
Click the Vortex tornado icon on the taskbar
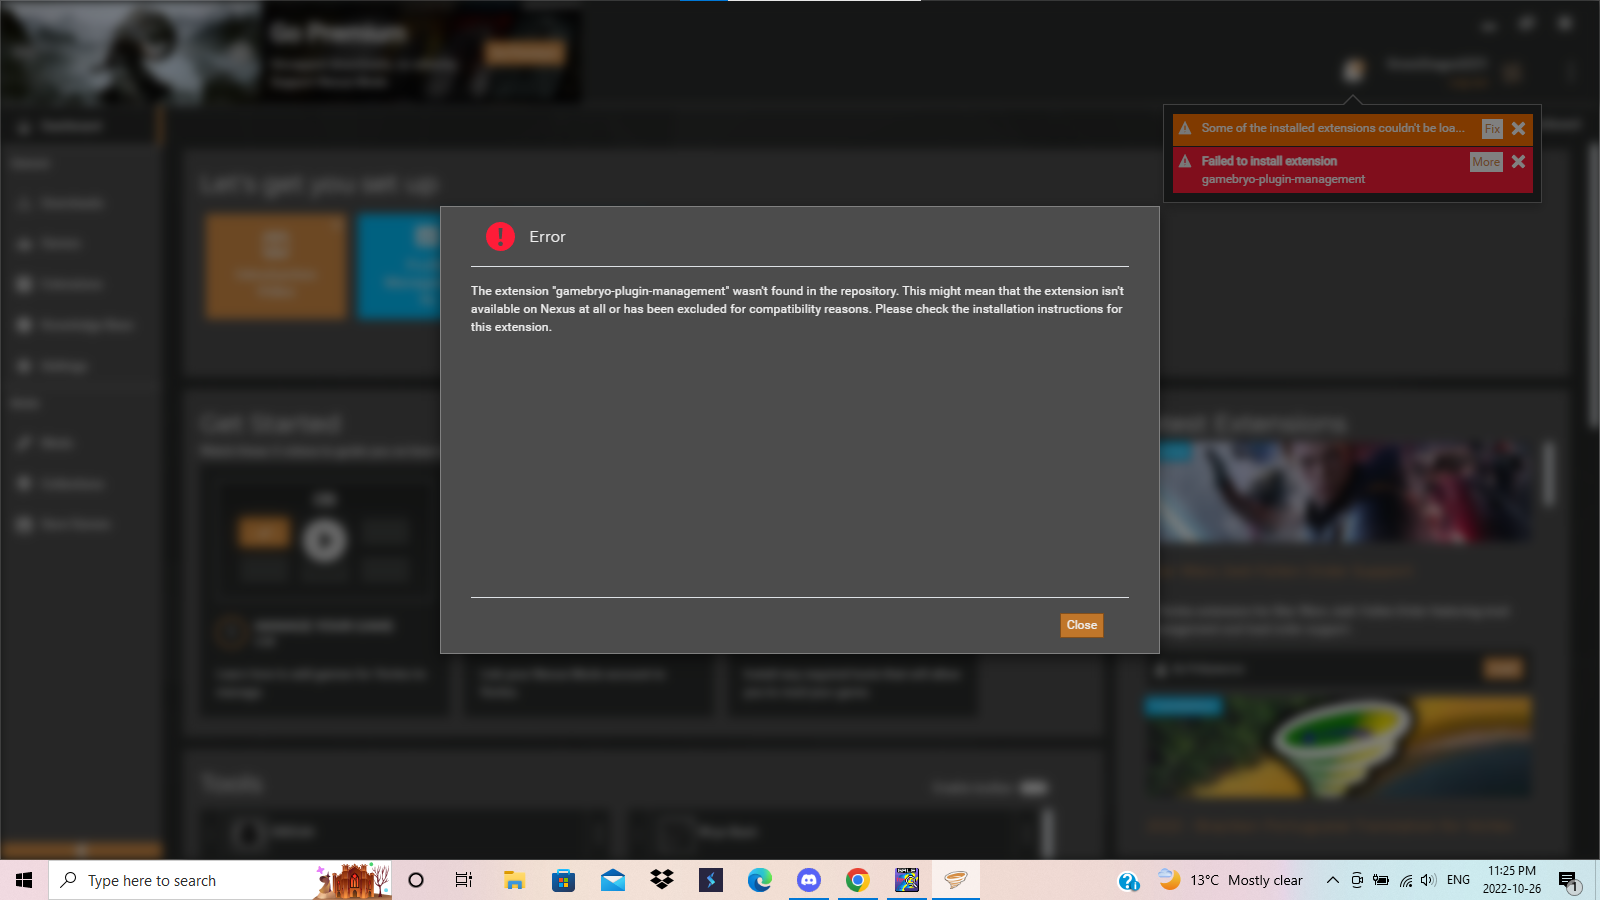point(956,880)
